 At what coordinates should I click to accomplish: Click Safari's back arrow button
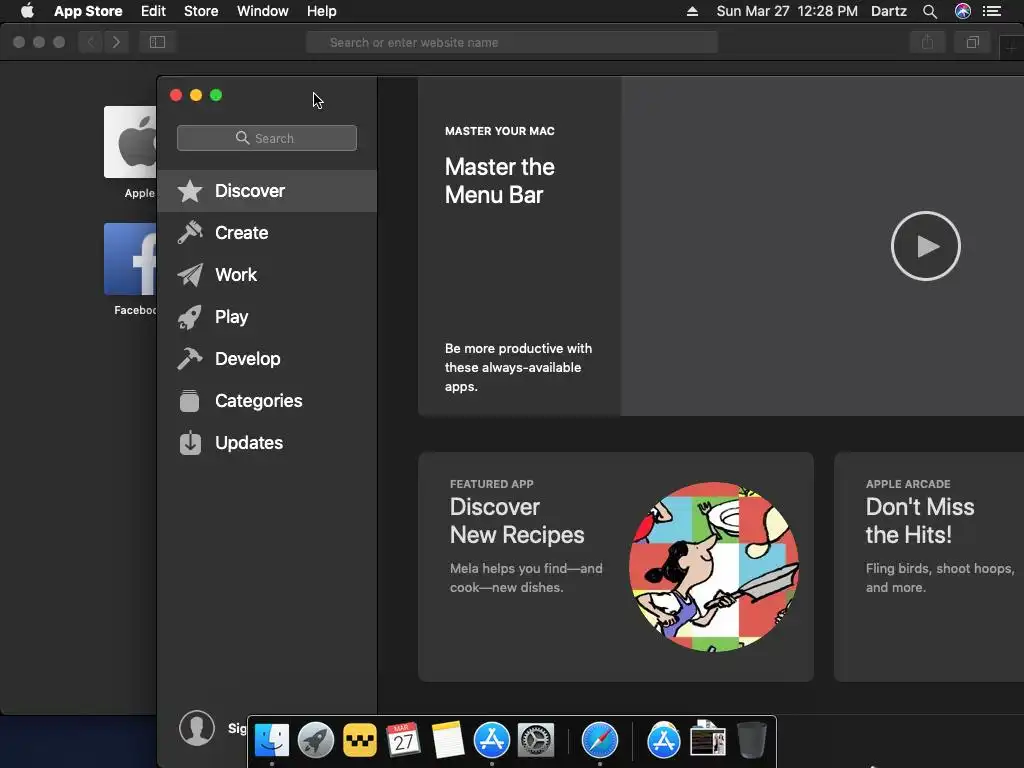pyautogui.click(x=91, y=42)
